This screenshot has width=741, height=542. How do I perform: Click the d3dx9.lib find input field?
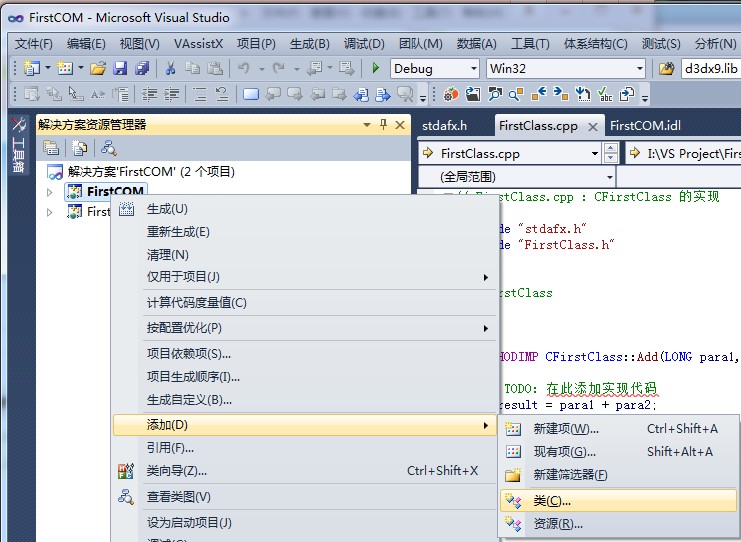[711, 69]
